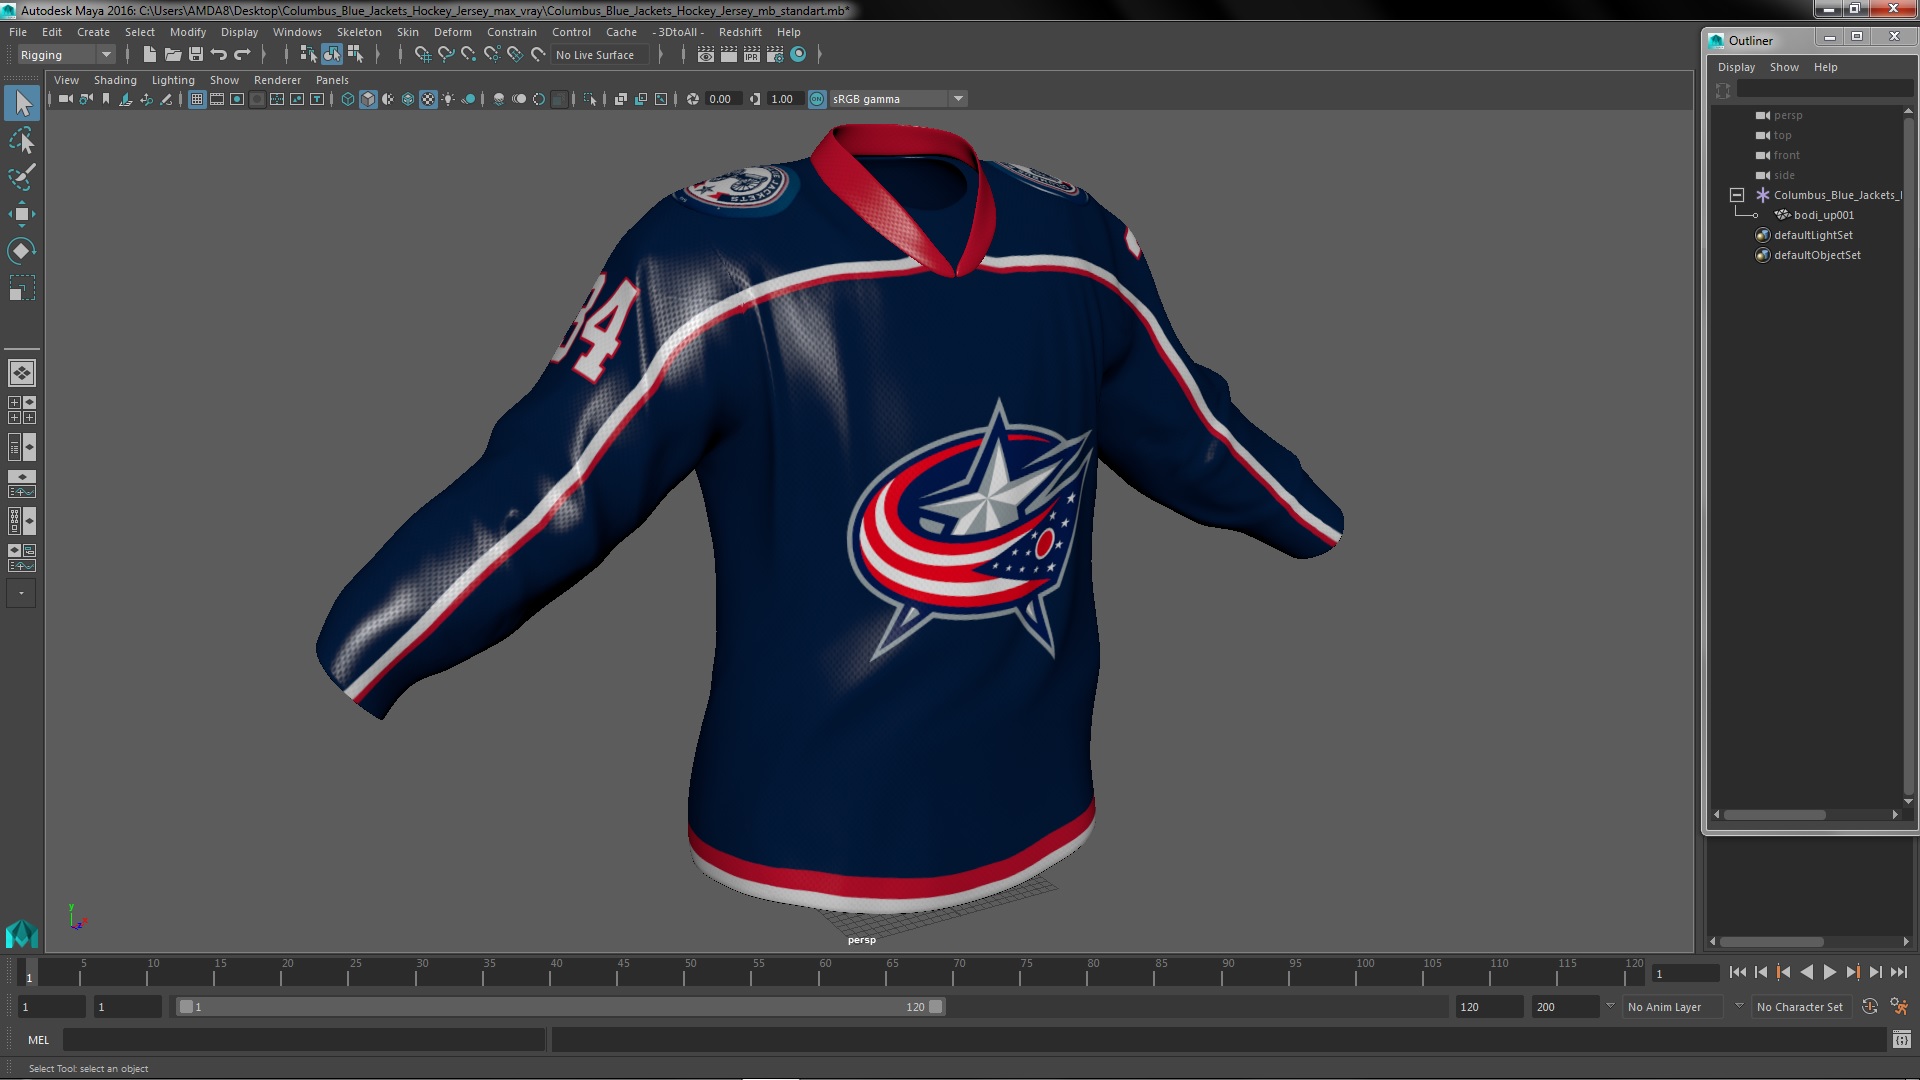Expand toolbar section after No Live Surface

coord(661,55)
